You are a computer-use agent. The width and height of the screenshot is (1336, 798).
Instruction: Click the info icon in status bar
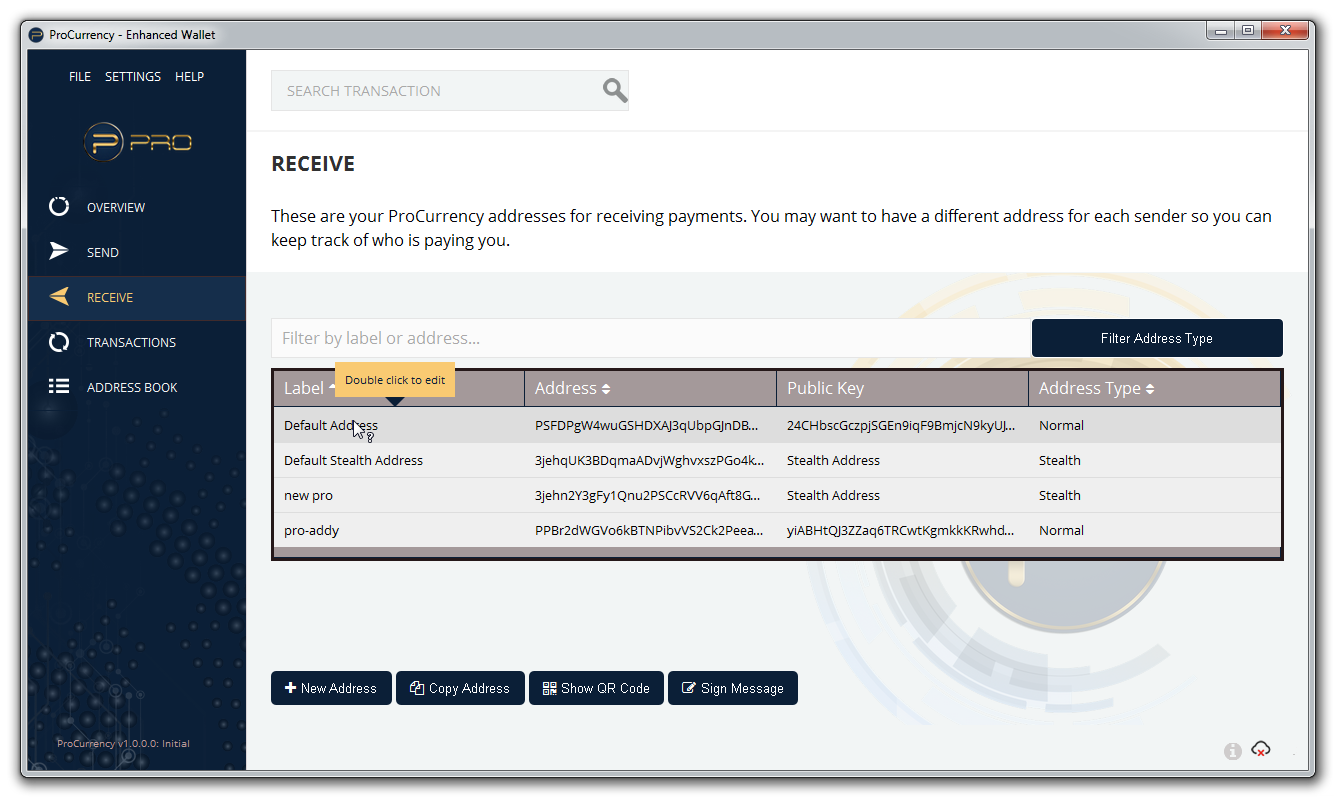click(1232, 750)
